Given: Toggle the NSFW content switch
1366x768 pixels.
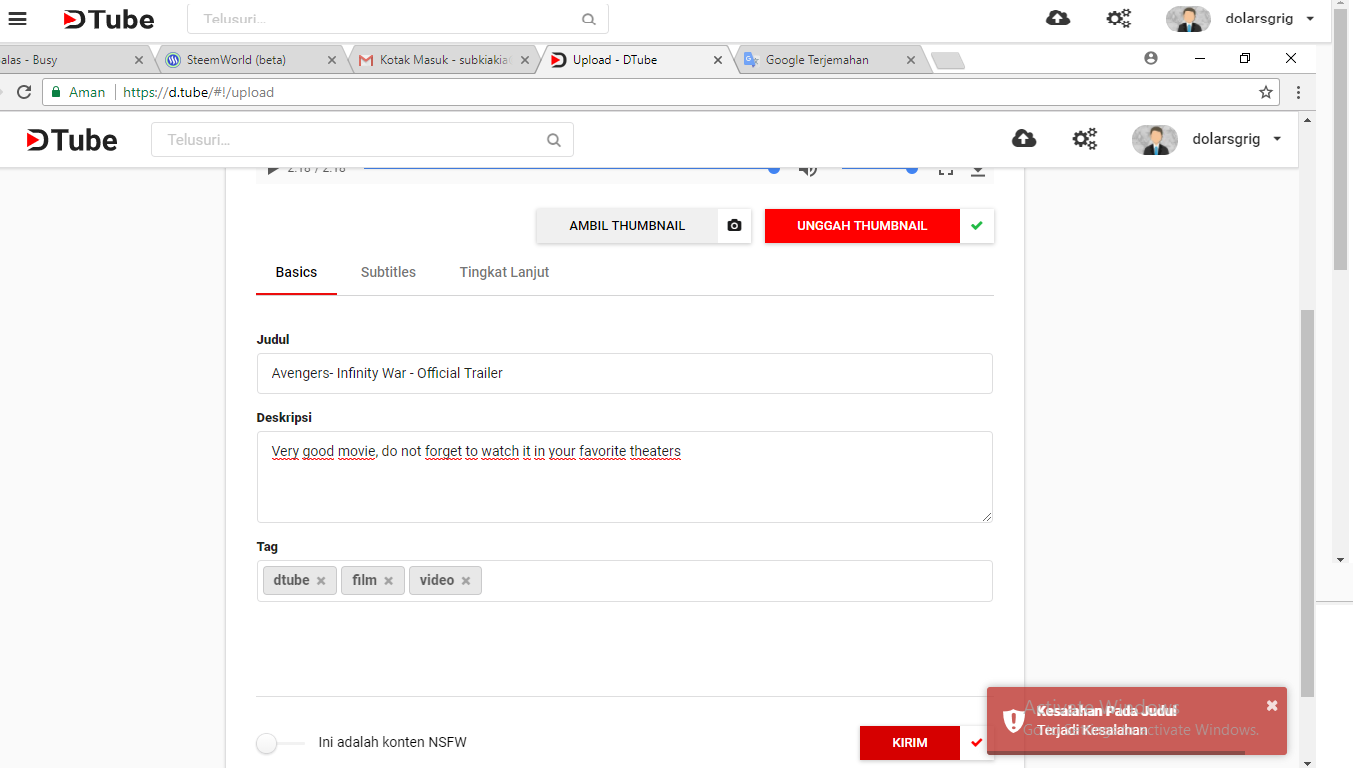Looking at the screenshot, I should [x=280, y=743].
